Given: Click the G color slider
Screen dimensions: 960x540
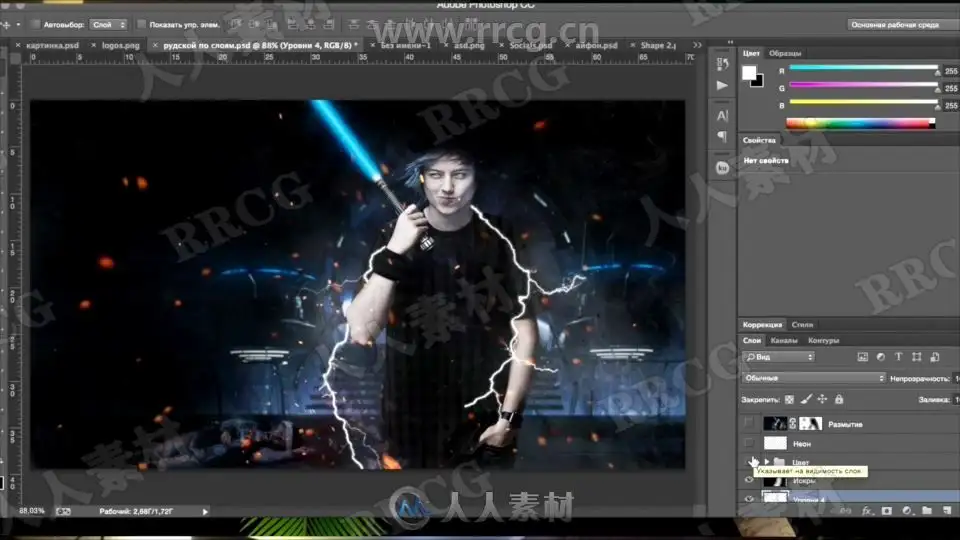Looking at the screenshot, I should [x=863, y=86].
